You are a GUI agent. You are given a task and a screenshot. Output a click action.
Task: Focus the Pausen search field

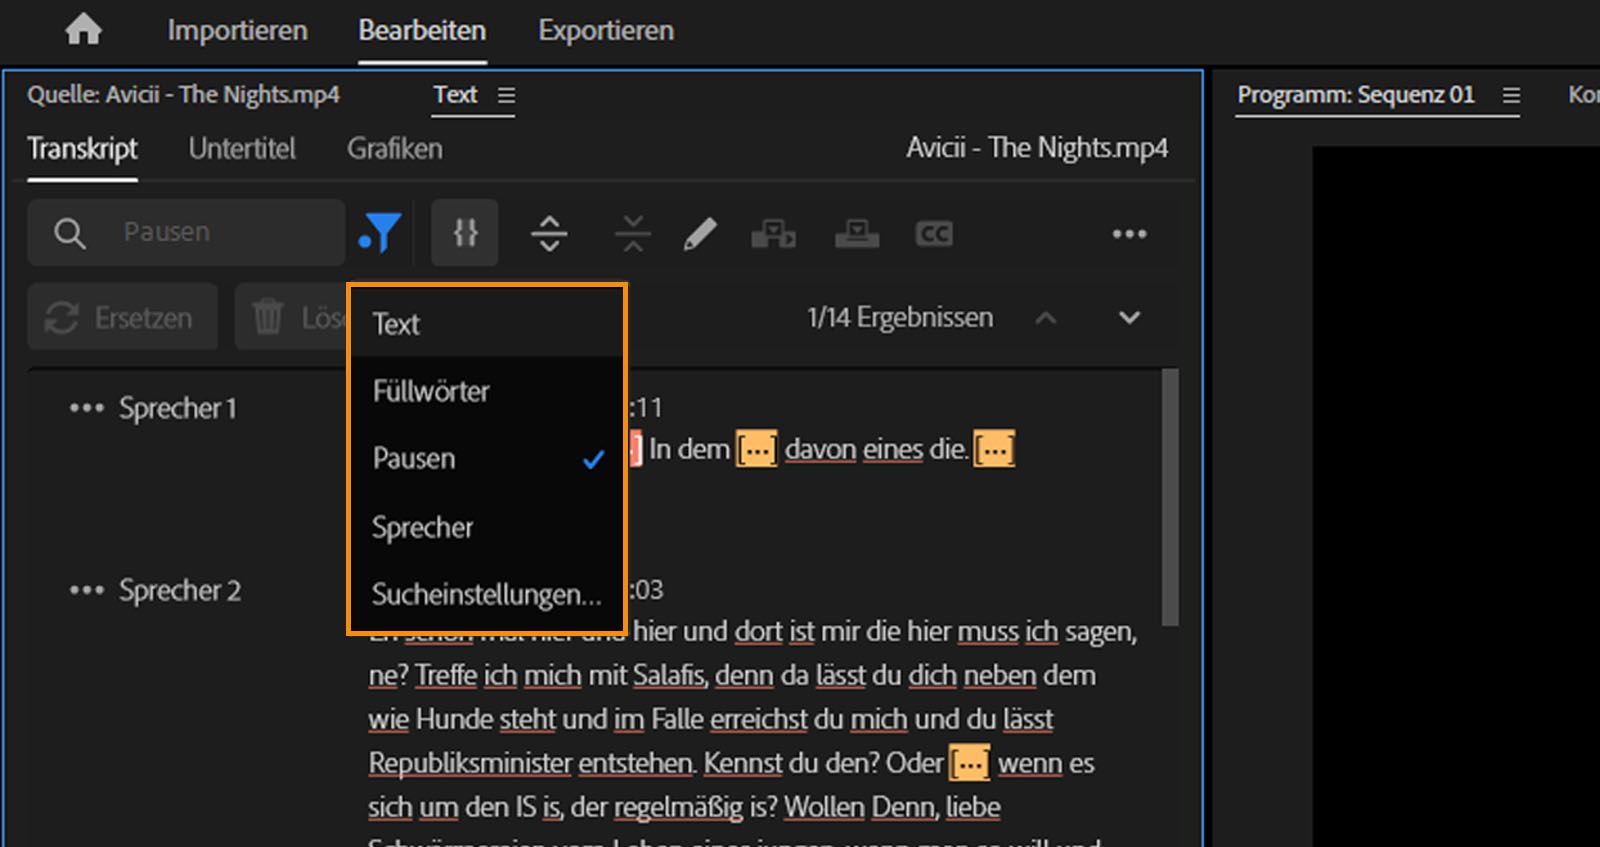(186, 232)
